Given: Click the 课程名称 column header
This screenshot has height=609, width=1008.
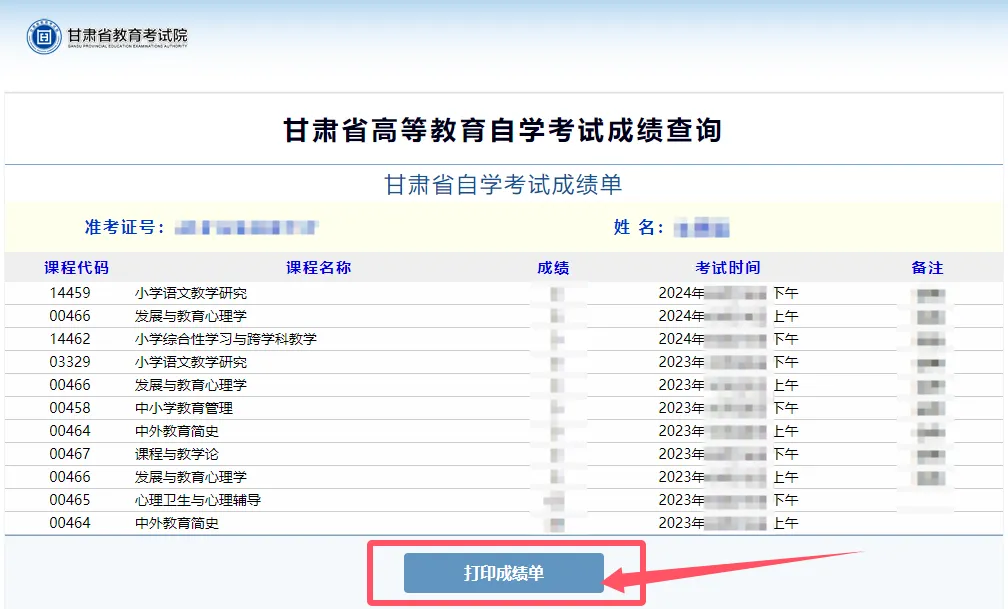Looking at the screenshot, I should tap(318, 268).
